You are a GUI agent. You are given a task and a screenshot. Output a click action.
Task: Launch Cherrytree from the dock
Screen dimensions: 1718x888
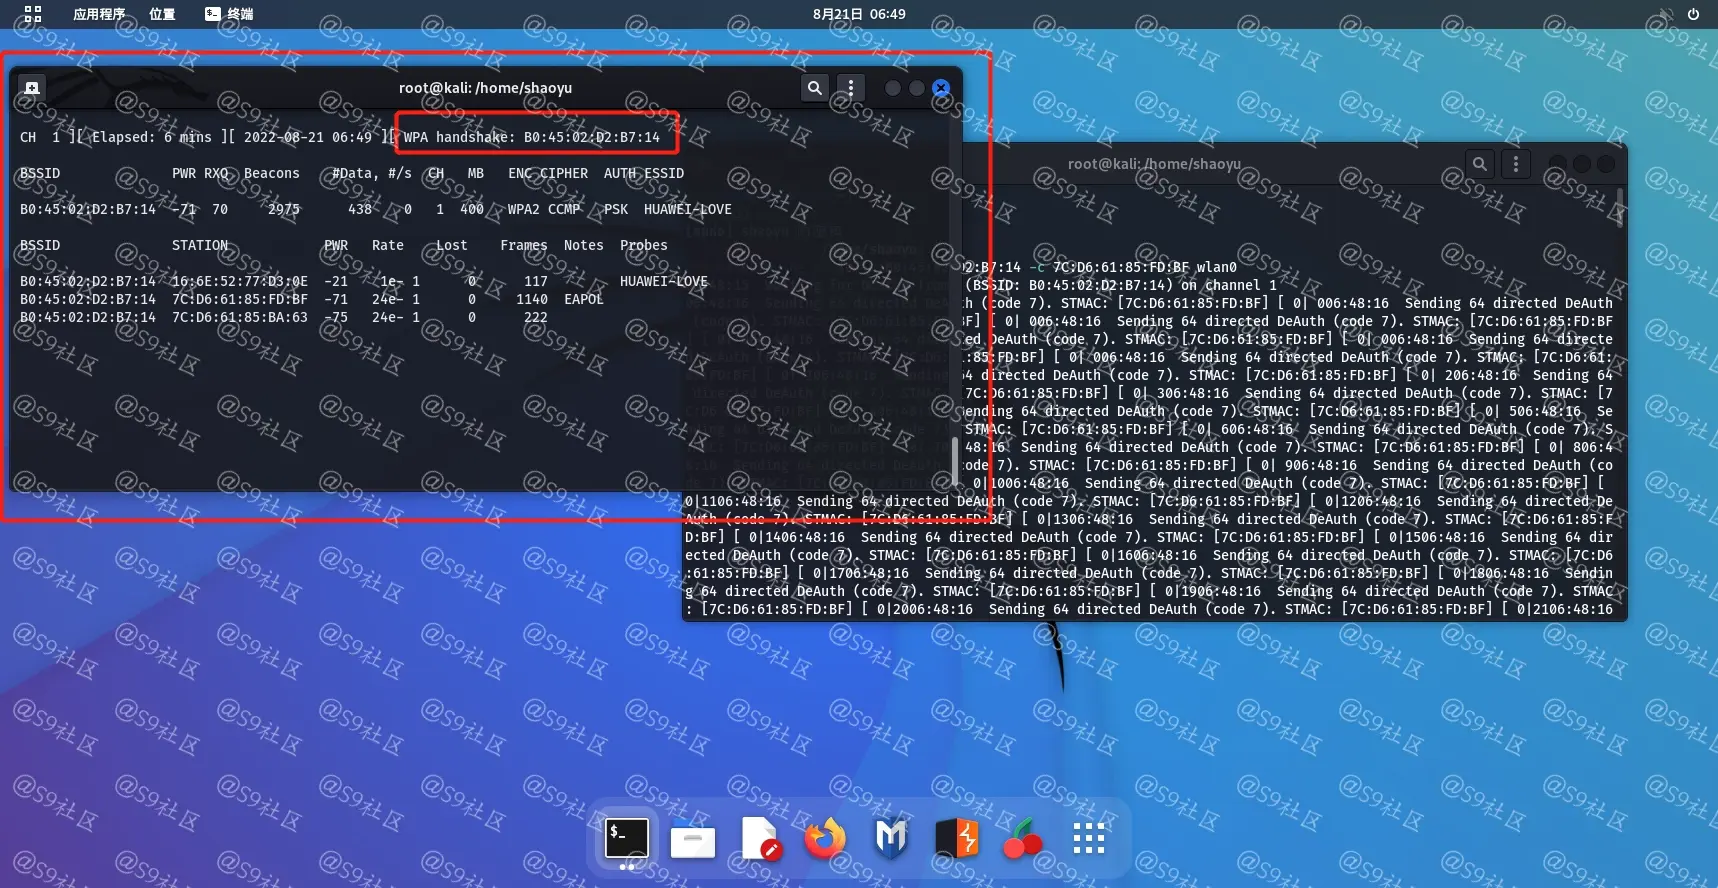click(x=1022, y=839)
